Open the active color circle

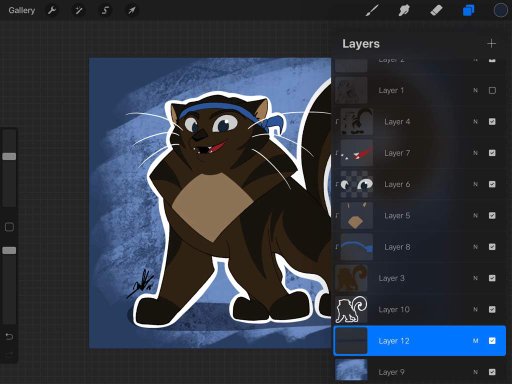point(500,10)
